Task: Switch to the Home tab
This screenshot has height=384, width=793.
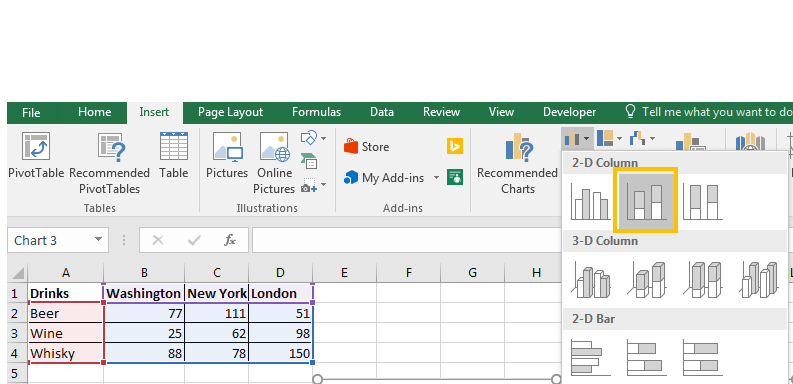Action: [95, 112]
